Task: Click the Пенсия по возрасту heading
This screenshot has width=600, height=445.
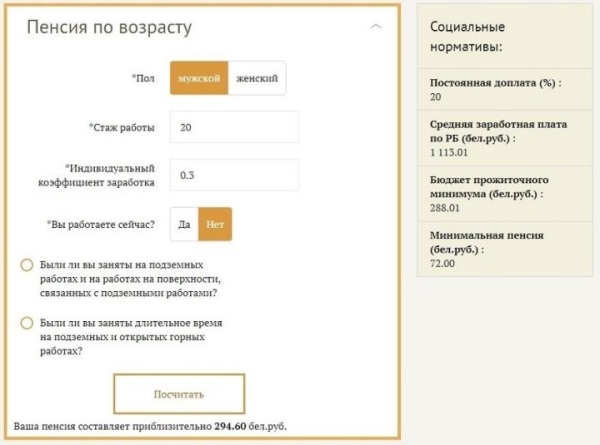Action: pos(108,28)
